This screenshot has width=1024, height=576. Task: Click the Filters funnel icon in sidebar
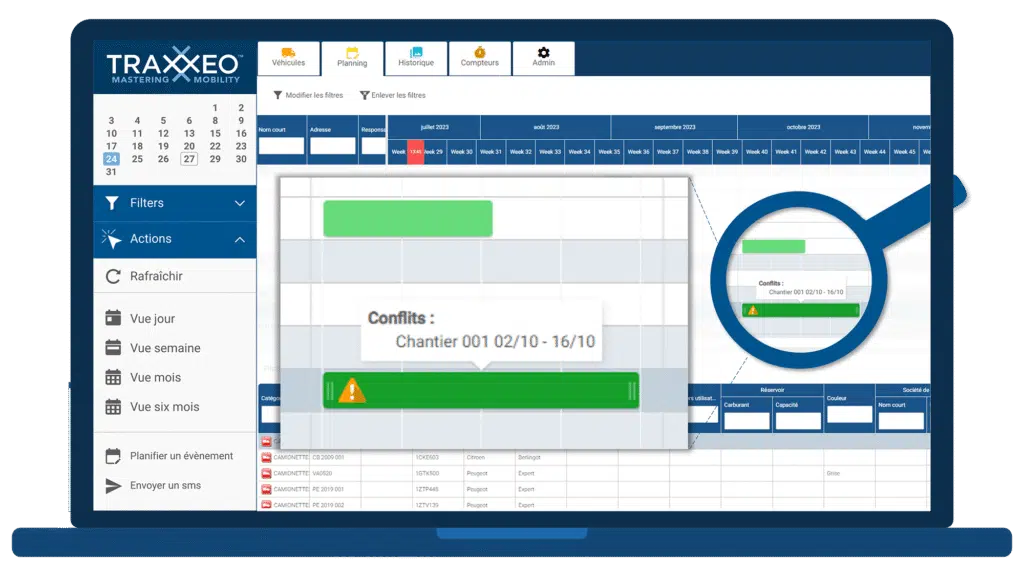[112, 203]
